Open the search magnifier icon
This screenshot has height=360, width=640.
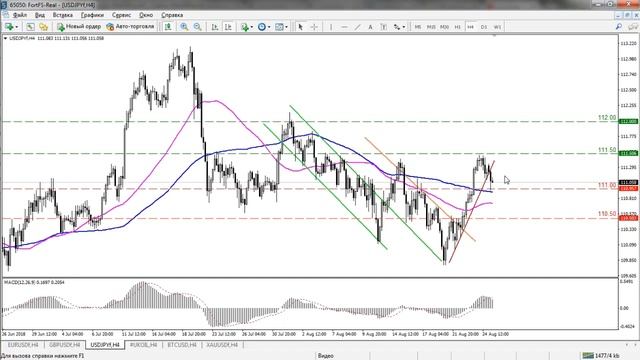click(x=619, y=27)
